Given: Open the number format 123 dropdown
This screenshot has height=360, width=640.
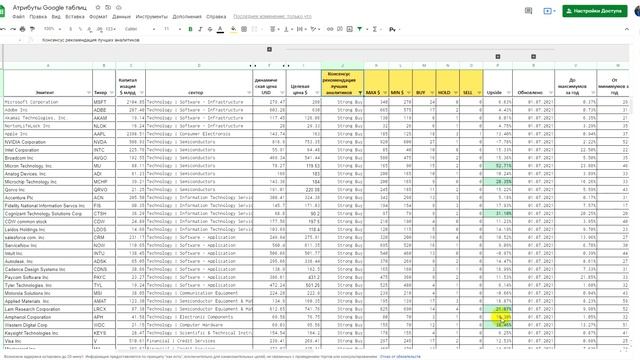Looking at the screenshot, I should pyautogui.click(x=111, y=29).
